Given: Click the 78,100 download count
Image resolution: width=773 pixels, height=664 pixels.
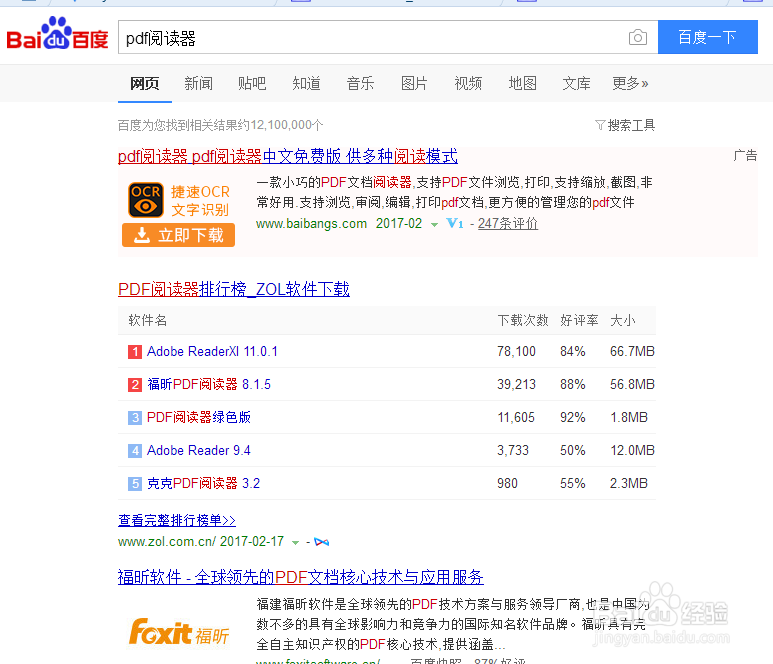Looking at the screenshot, I should [x=516, y=351].
